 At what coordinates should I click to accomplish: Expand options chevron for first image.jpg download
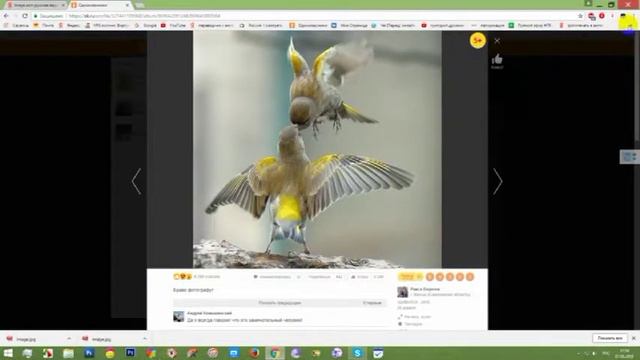point(69,339)
